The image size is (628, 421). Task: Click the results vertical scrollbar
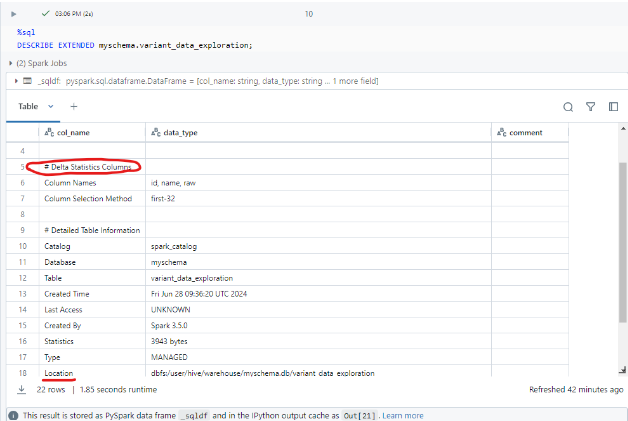pyautogui.click(x=623, y=242)
